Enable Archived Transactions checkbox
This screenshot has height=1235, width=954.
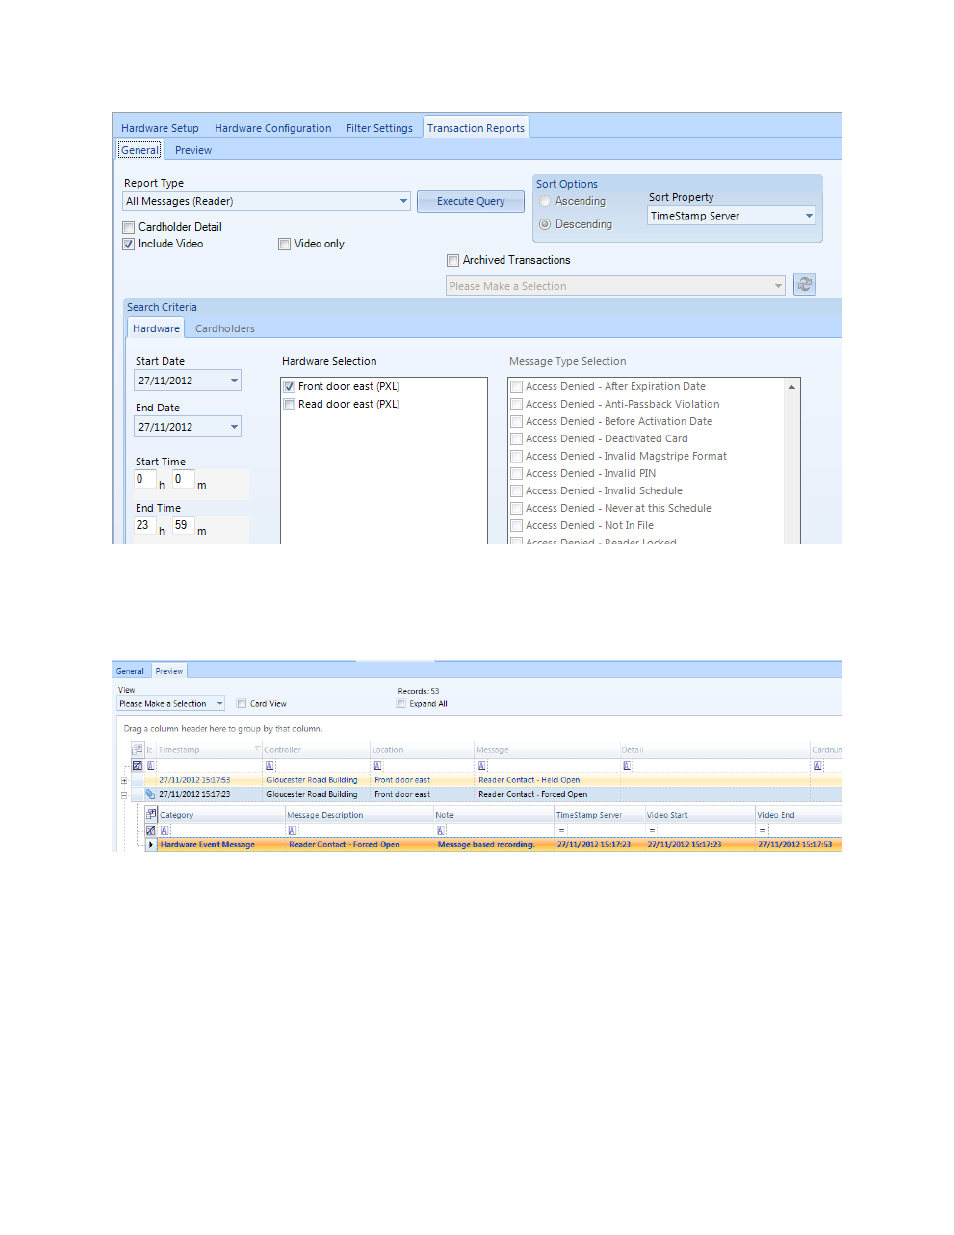pyautogui.click(x=453, y=260)
